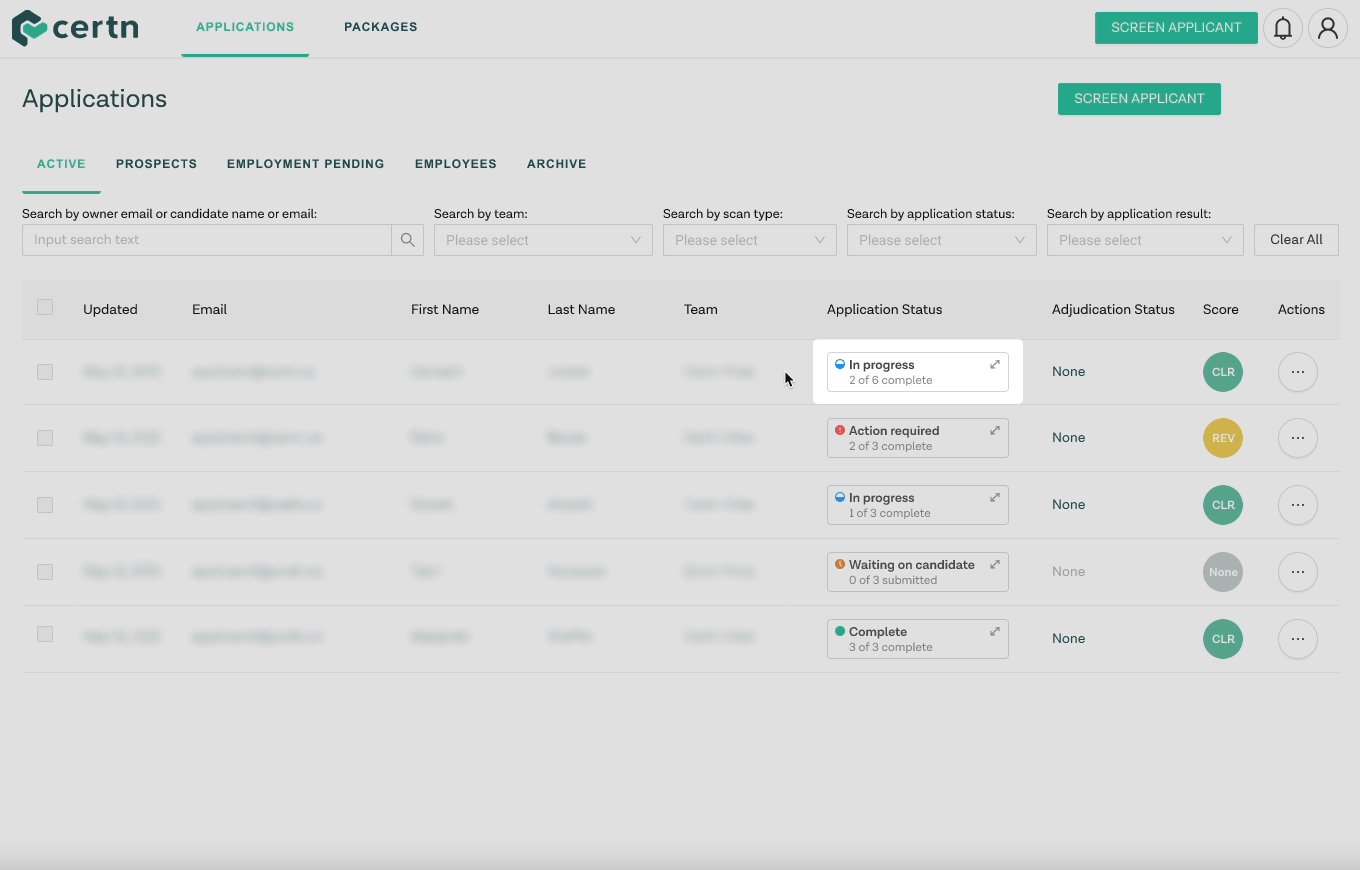Open the actions menu for the Complete row
The image size is (1360, 870).
point(1297,638)
